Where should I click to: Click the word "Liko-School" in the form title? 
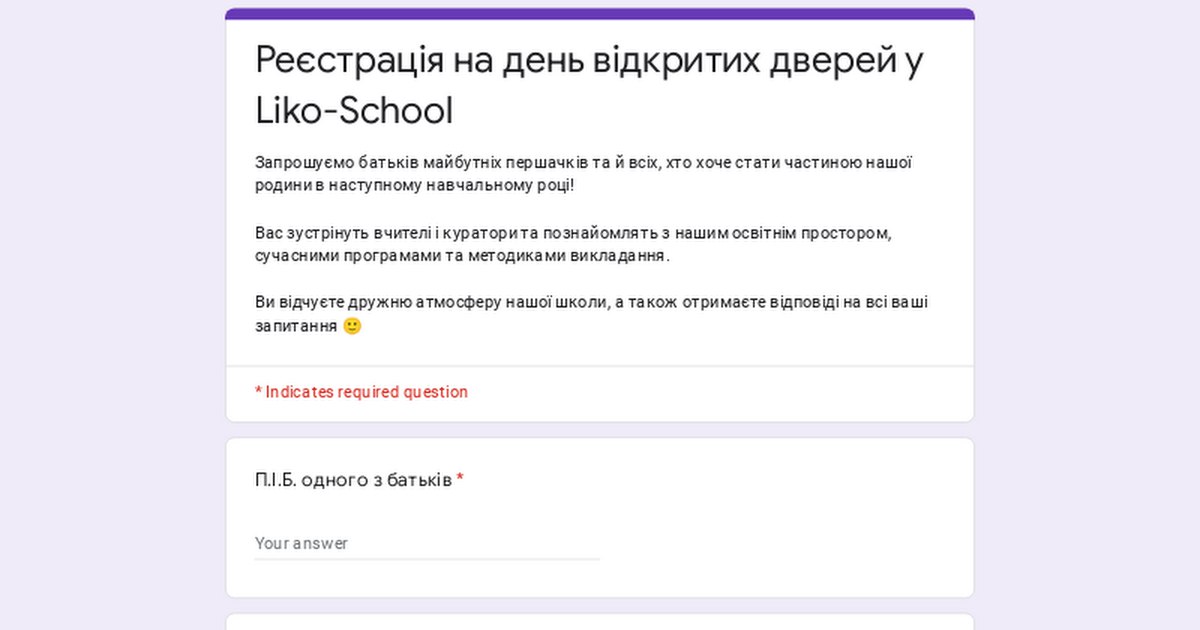(354, 111)
